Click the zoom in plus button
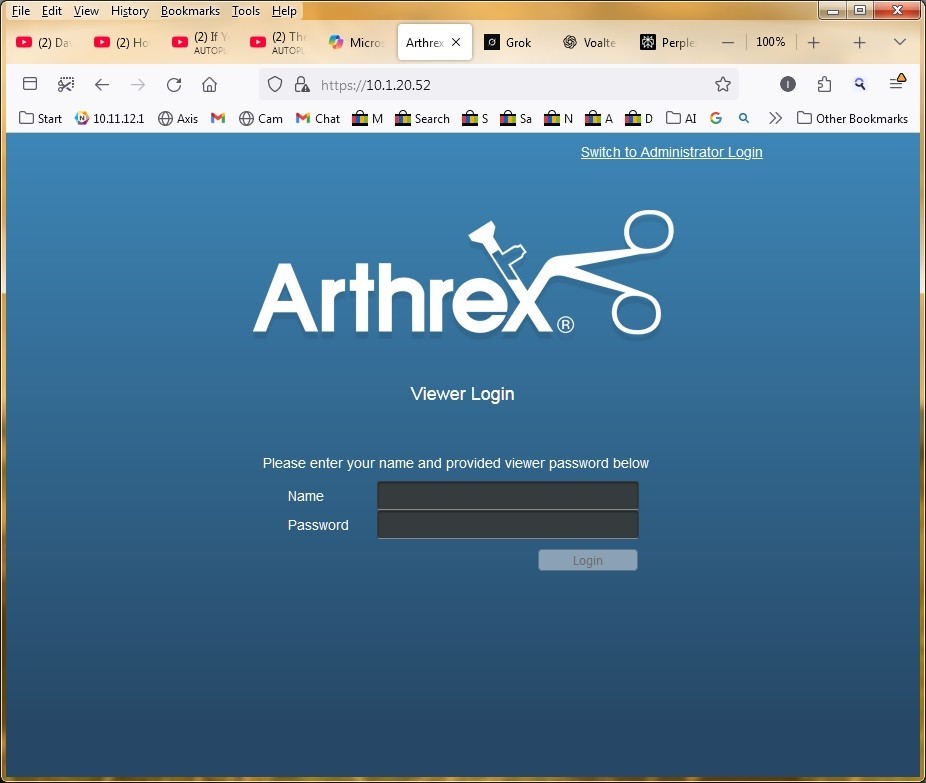The image size is (926, 783). [x=813, y=43]
